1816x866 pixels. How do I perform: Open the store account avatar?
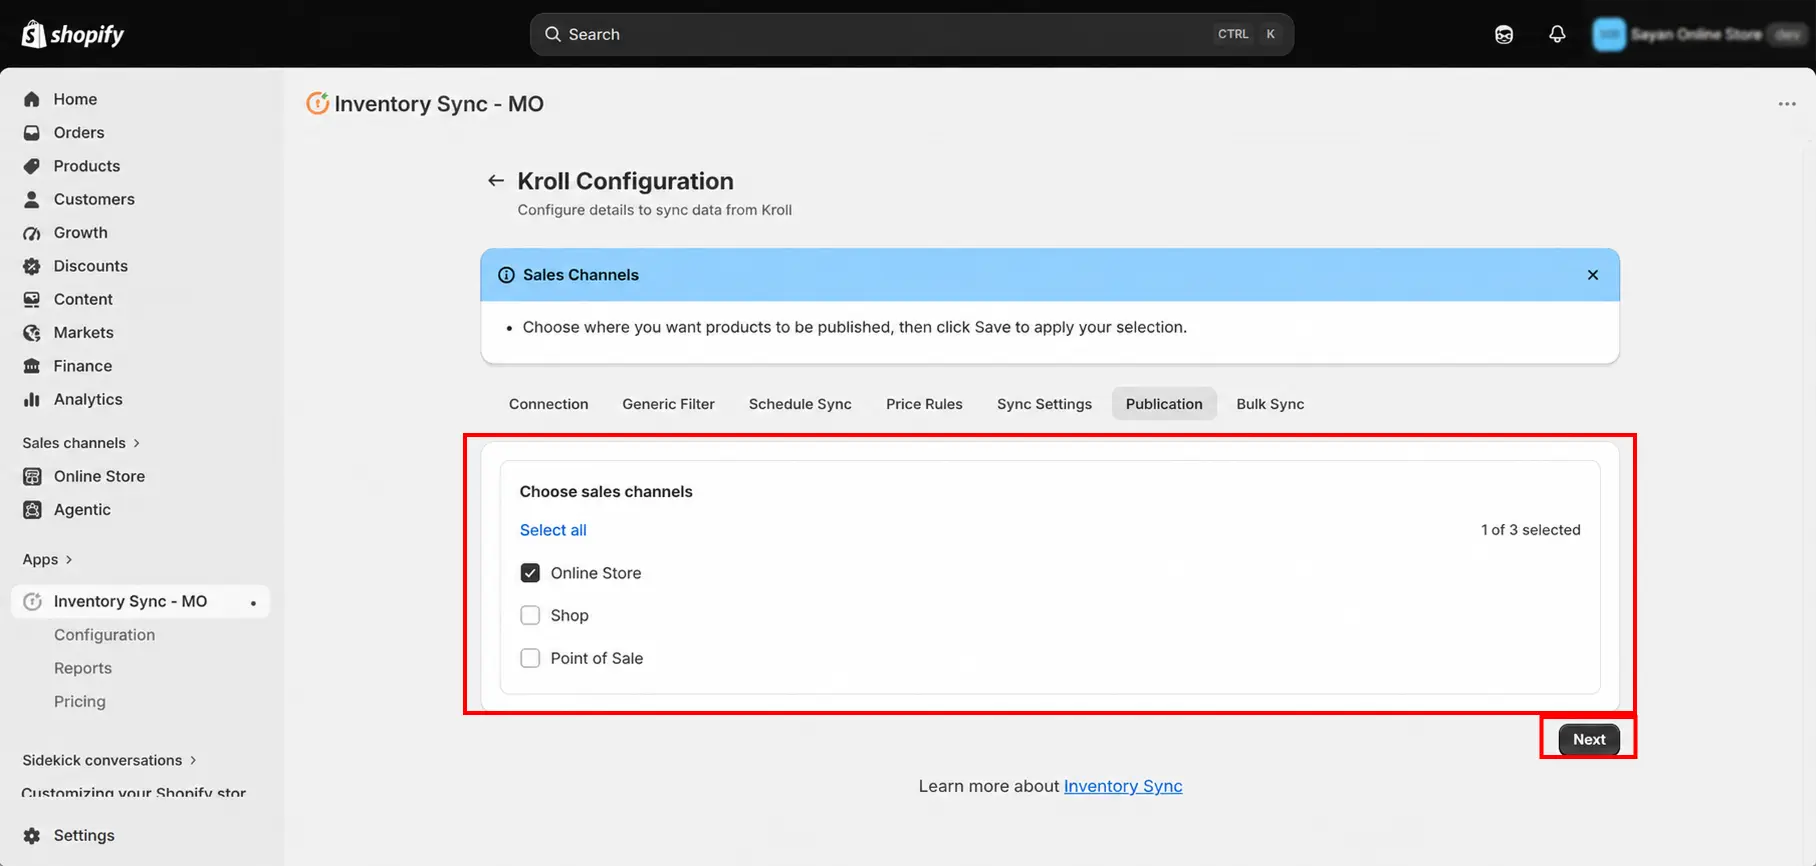click(x=1609, y=34)
